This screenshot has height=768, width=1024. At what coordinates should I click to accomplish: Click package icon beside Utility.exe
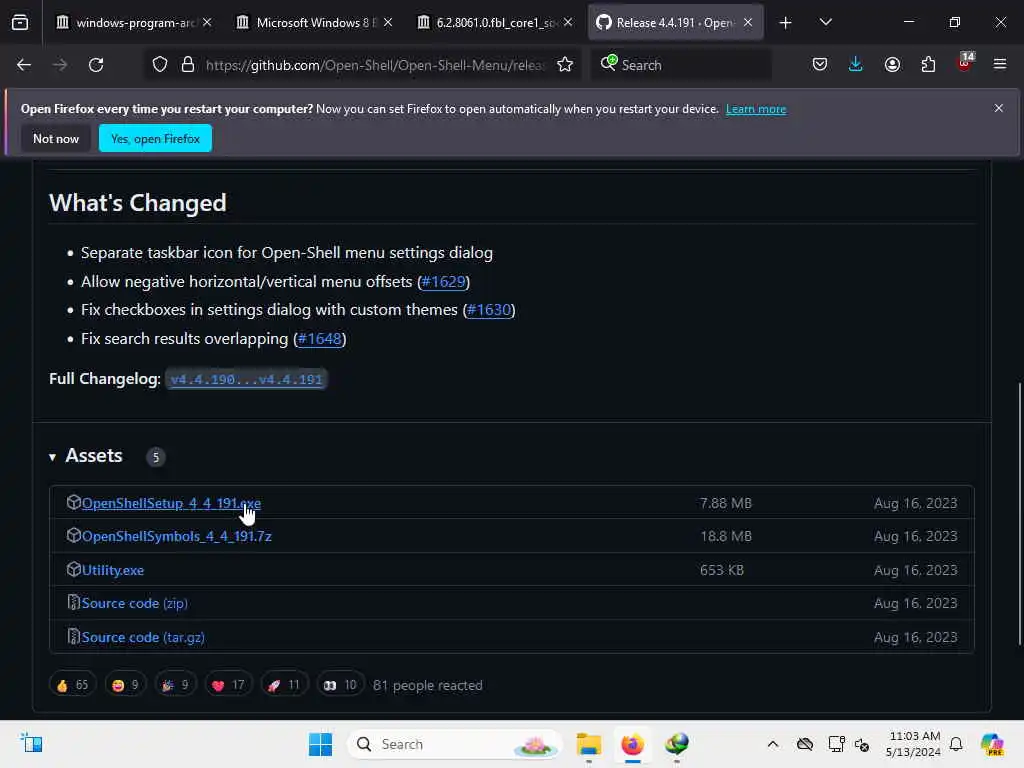[x=74, y=569]
